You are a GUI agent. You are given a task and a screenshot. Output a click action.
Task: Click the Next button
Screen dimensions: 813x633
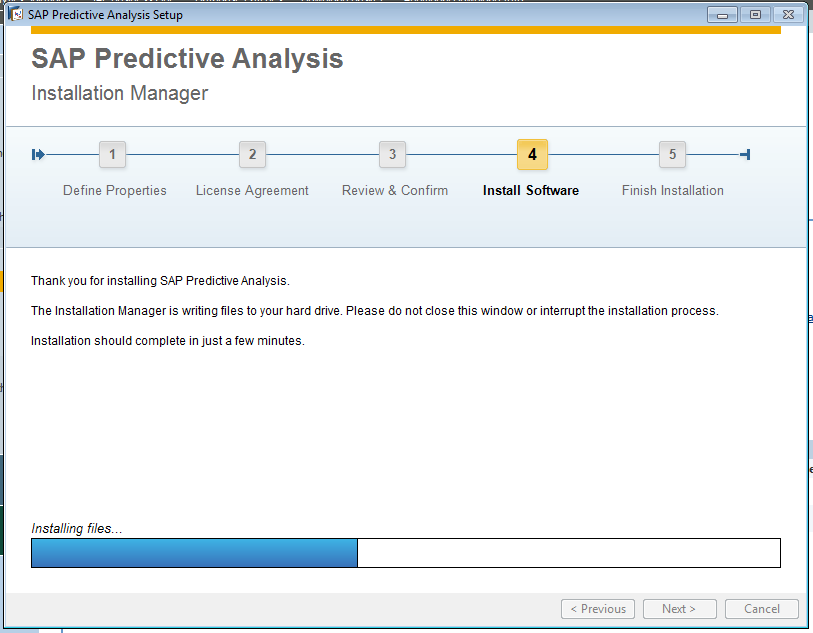point(679,609)
